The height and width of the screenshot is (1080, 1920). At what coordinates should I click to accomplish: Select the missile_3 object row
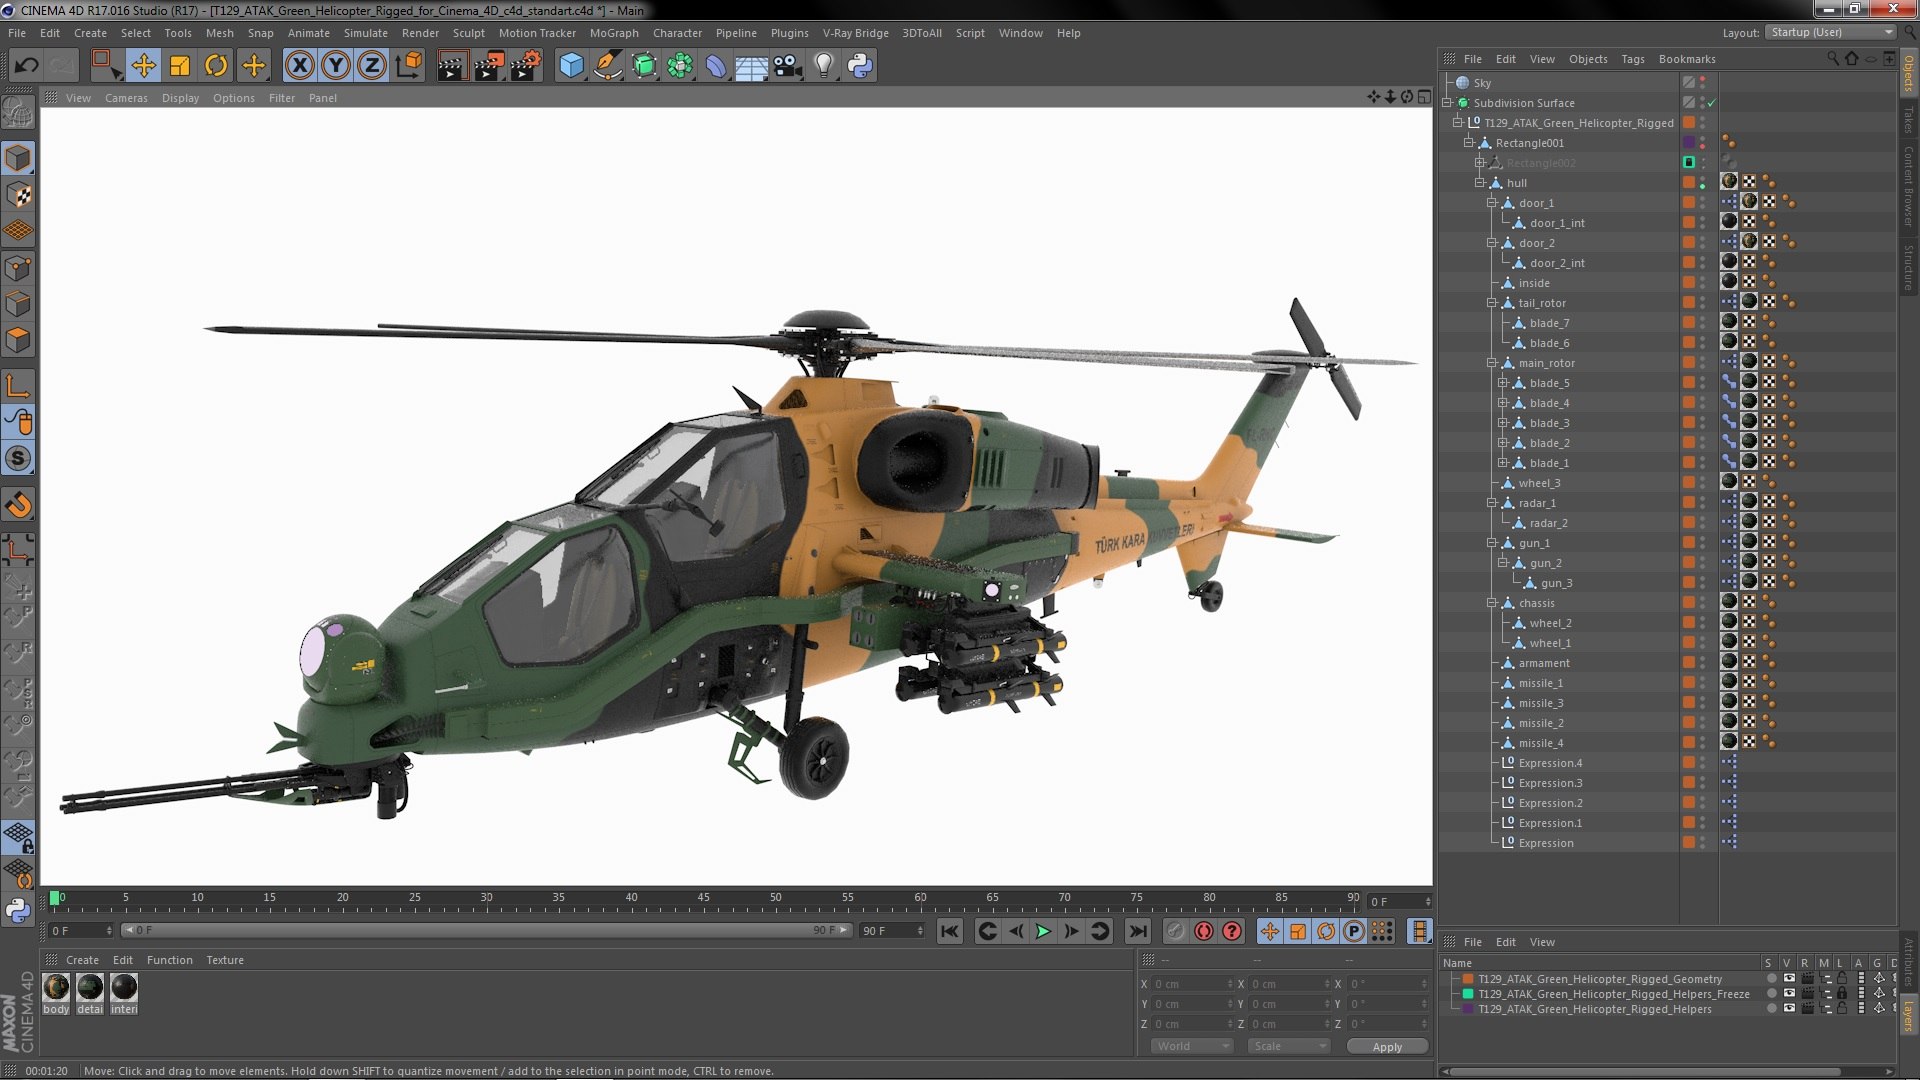tap(1540, 703)
